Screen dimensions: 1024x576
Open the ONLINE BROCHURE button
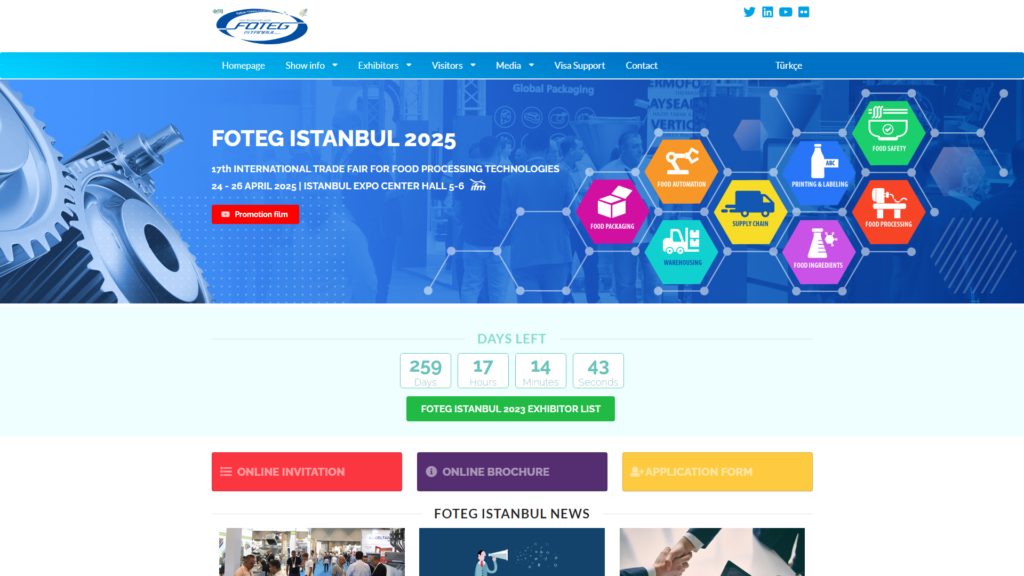point(512,472)
